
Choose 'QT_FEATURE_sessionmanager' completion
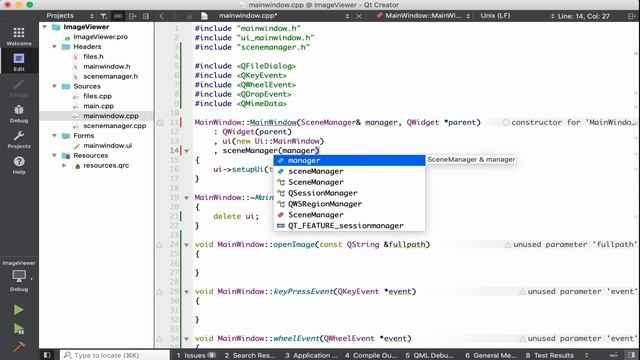click(349, 226)
